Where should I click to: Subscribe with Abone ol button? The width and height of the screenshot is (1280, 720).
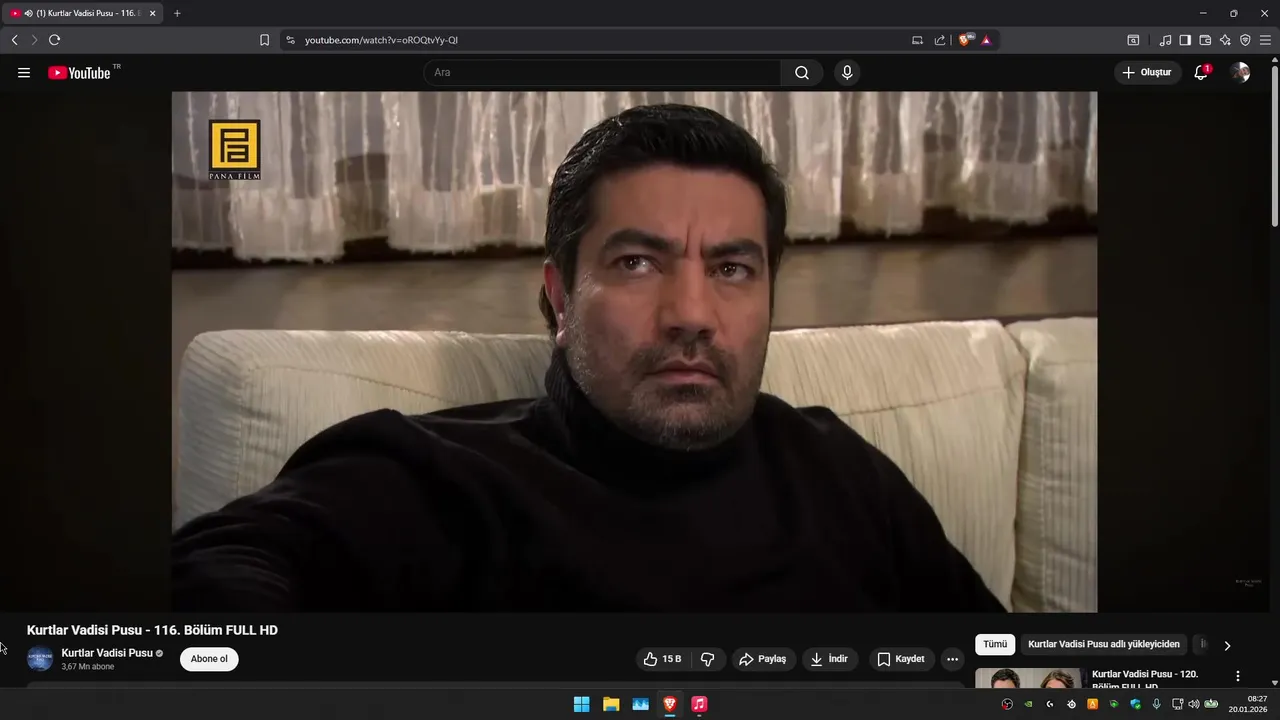coord(209,659)
